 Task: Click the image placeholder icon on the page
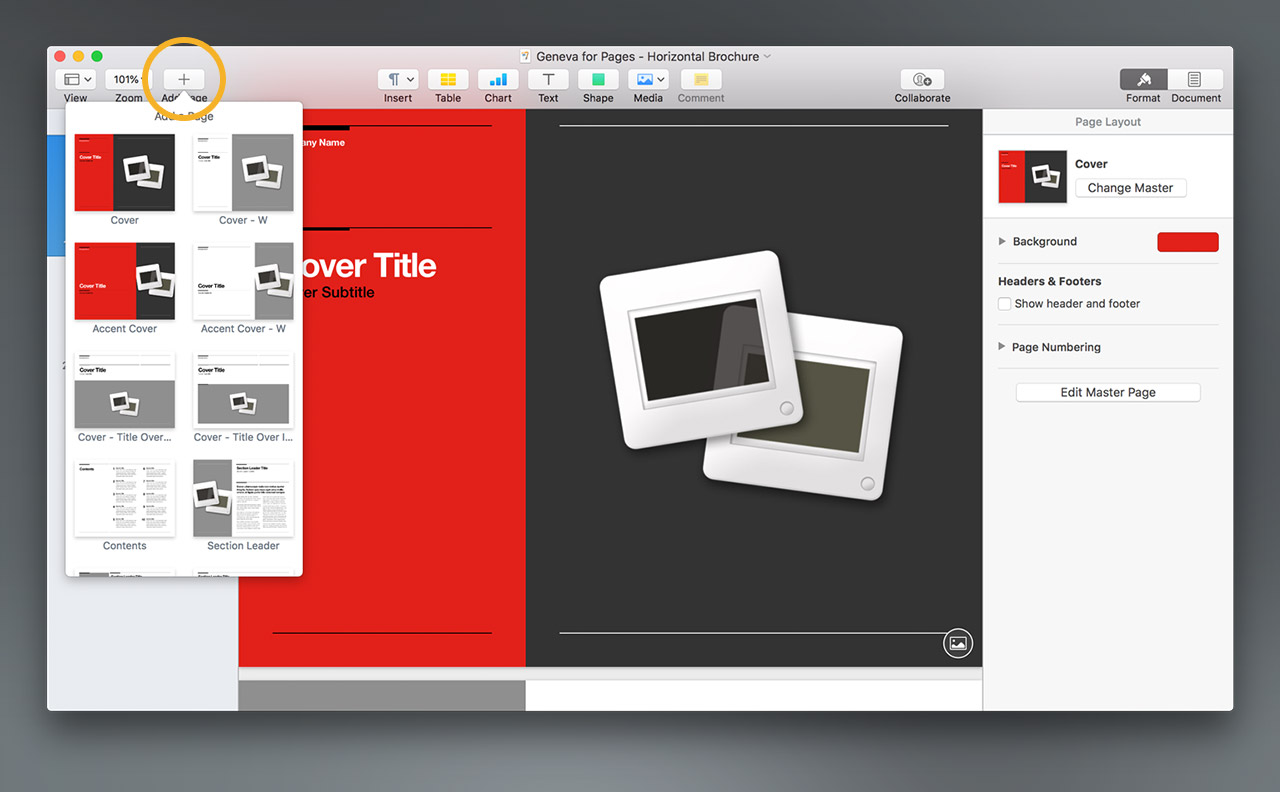click(x=958, y=643)
